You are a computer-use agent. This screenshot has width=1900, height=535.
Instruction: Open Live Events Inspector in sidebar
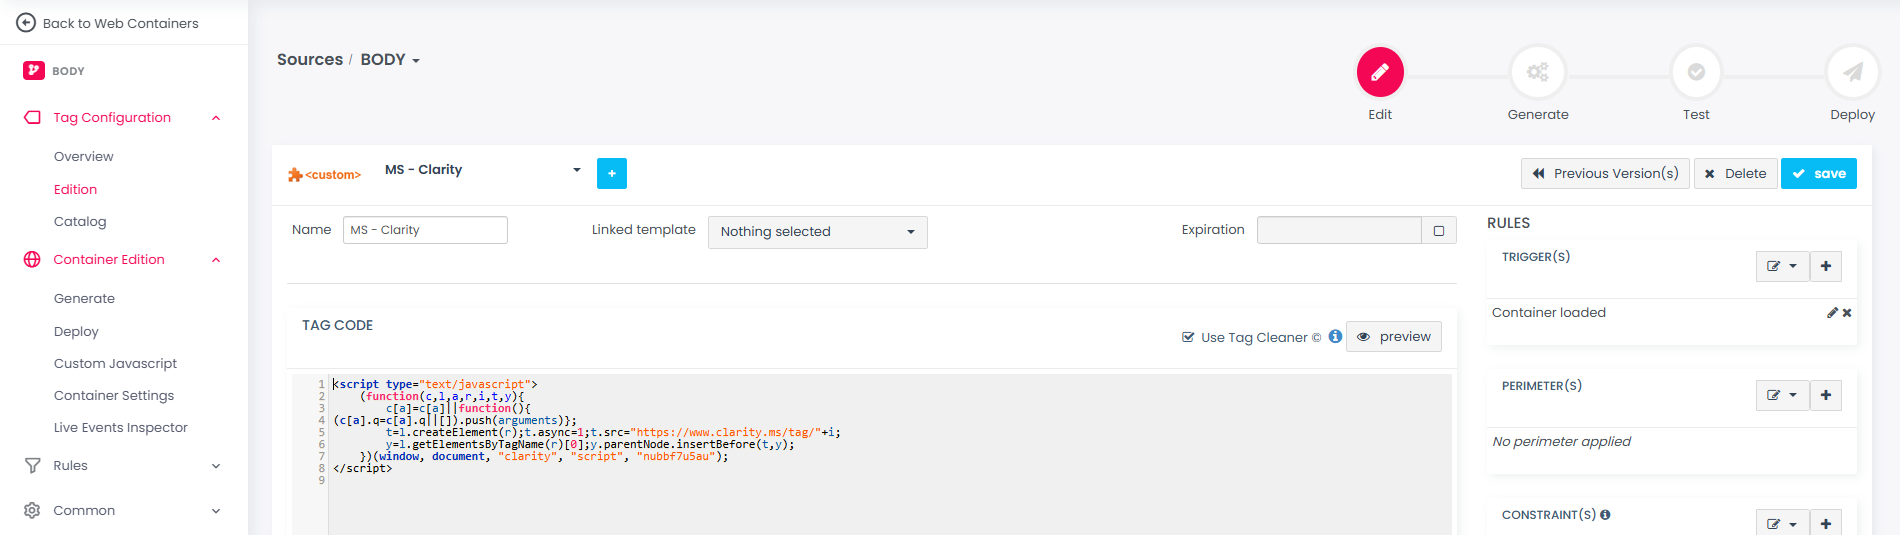(x=121, y=428)
